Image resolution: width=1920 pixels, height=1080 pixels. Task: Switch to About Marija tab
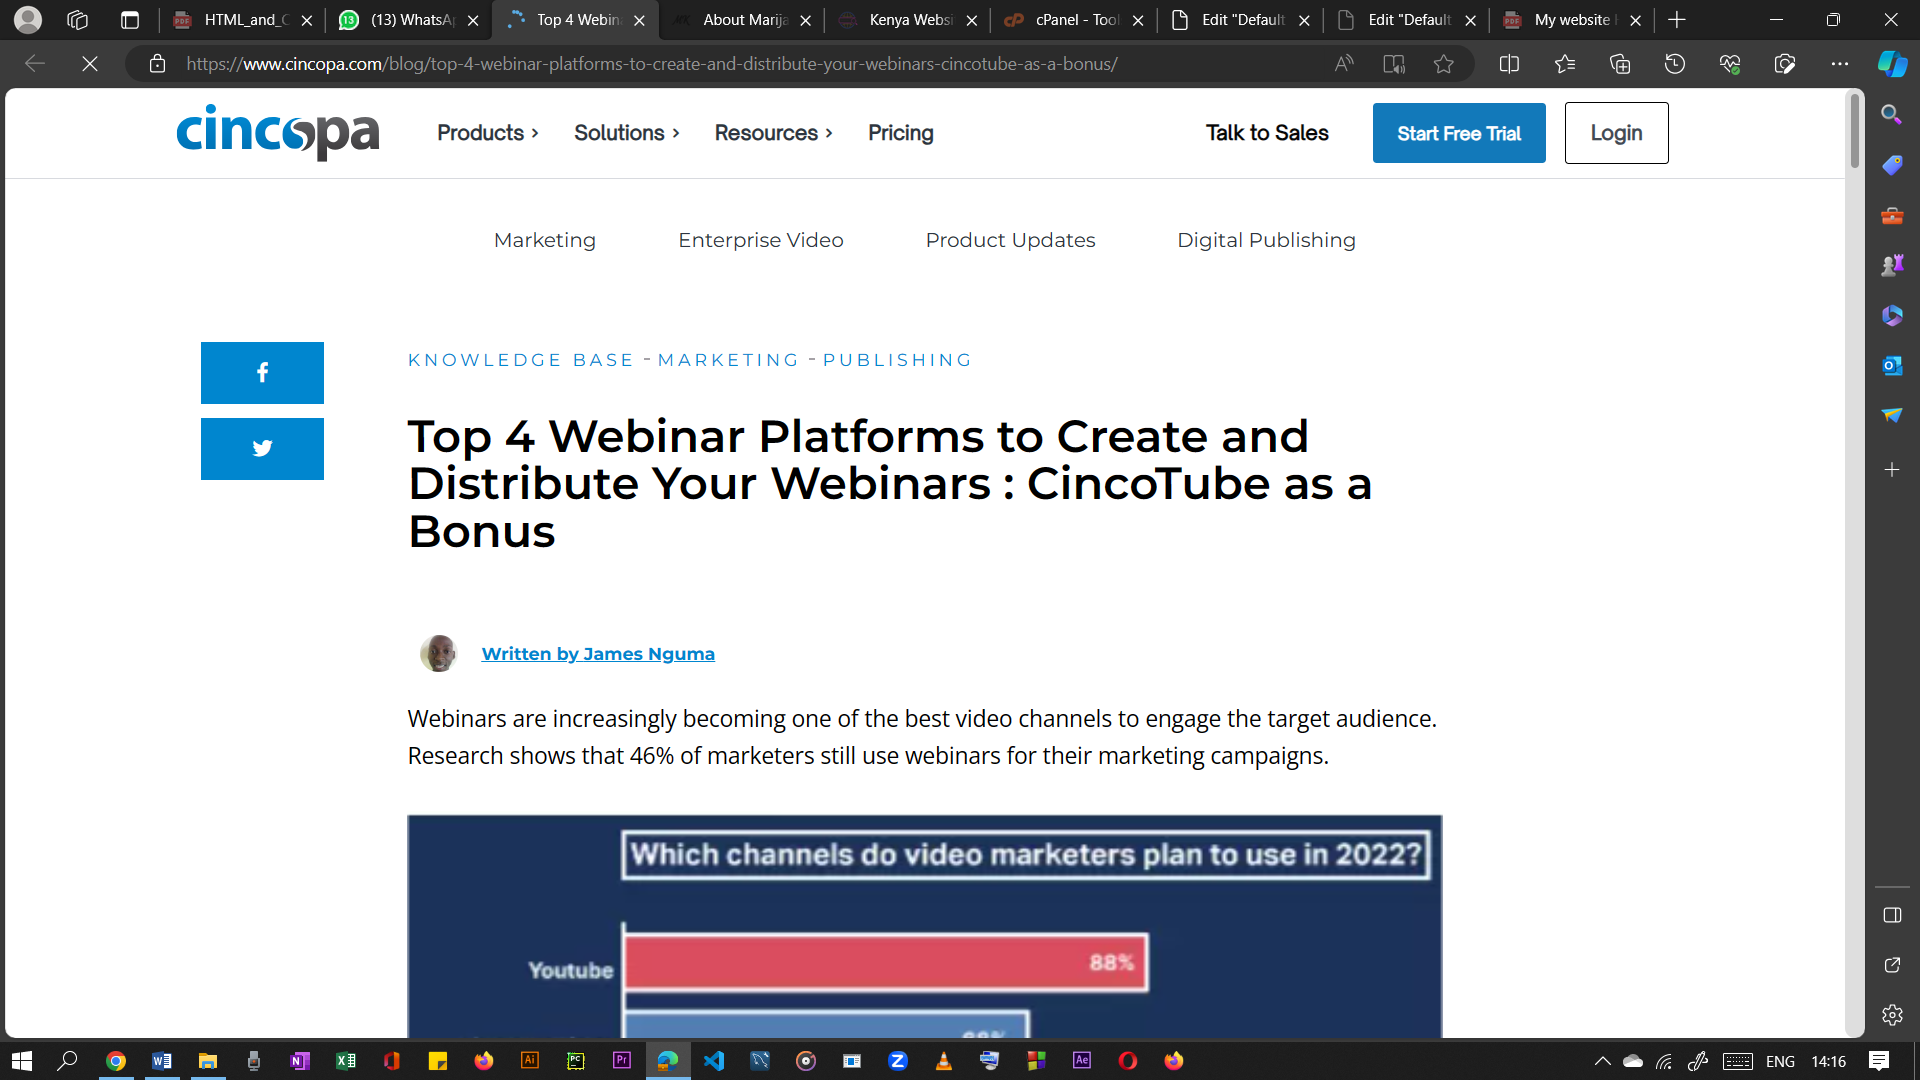point(742,19)
